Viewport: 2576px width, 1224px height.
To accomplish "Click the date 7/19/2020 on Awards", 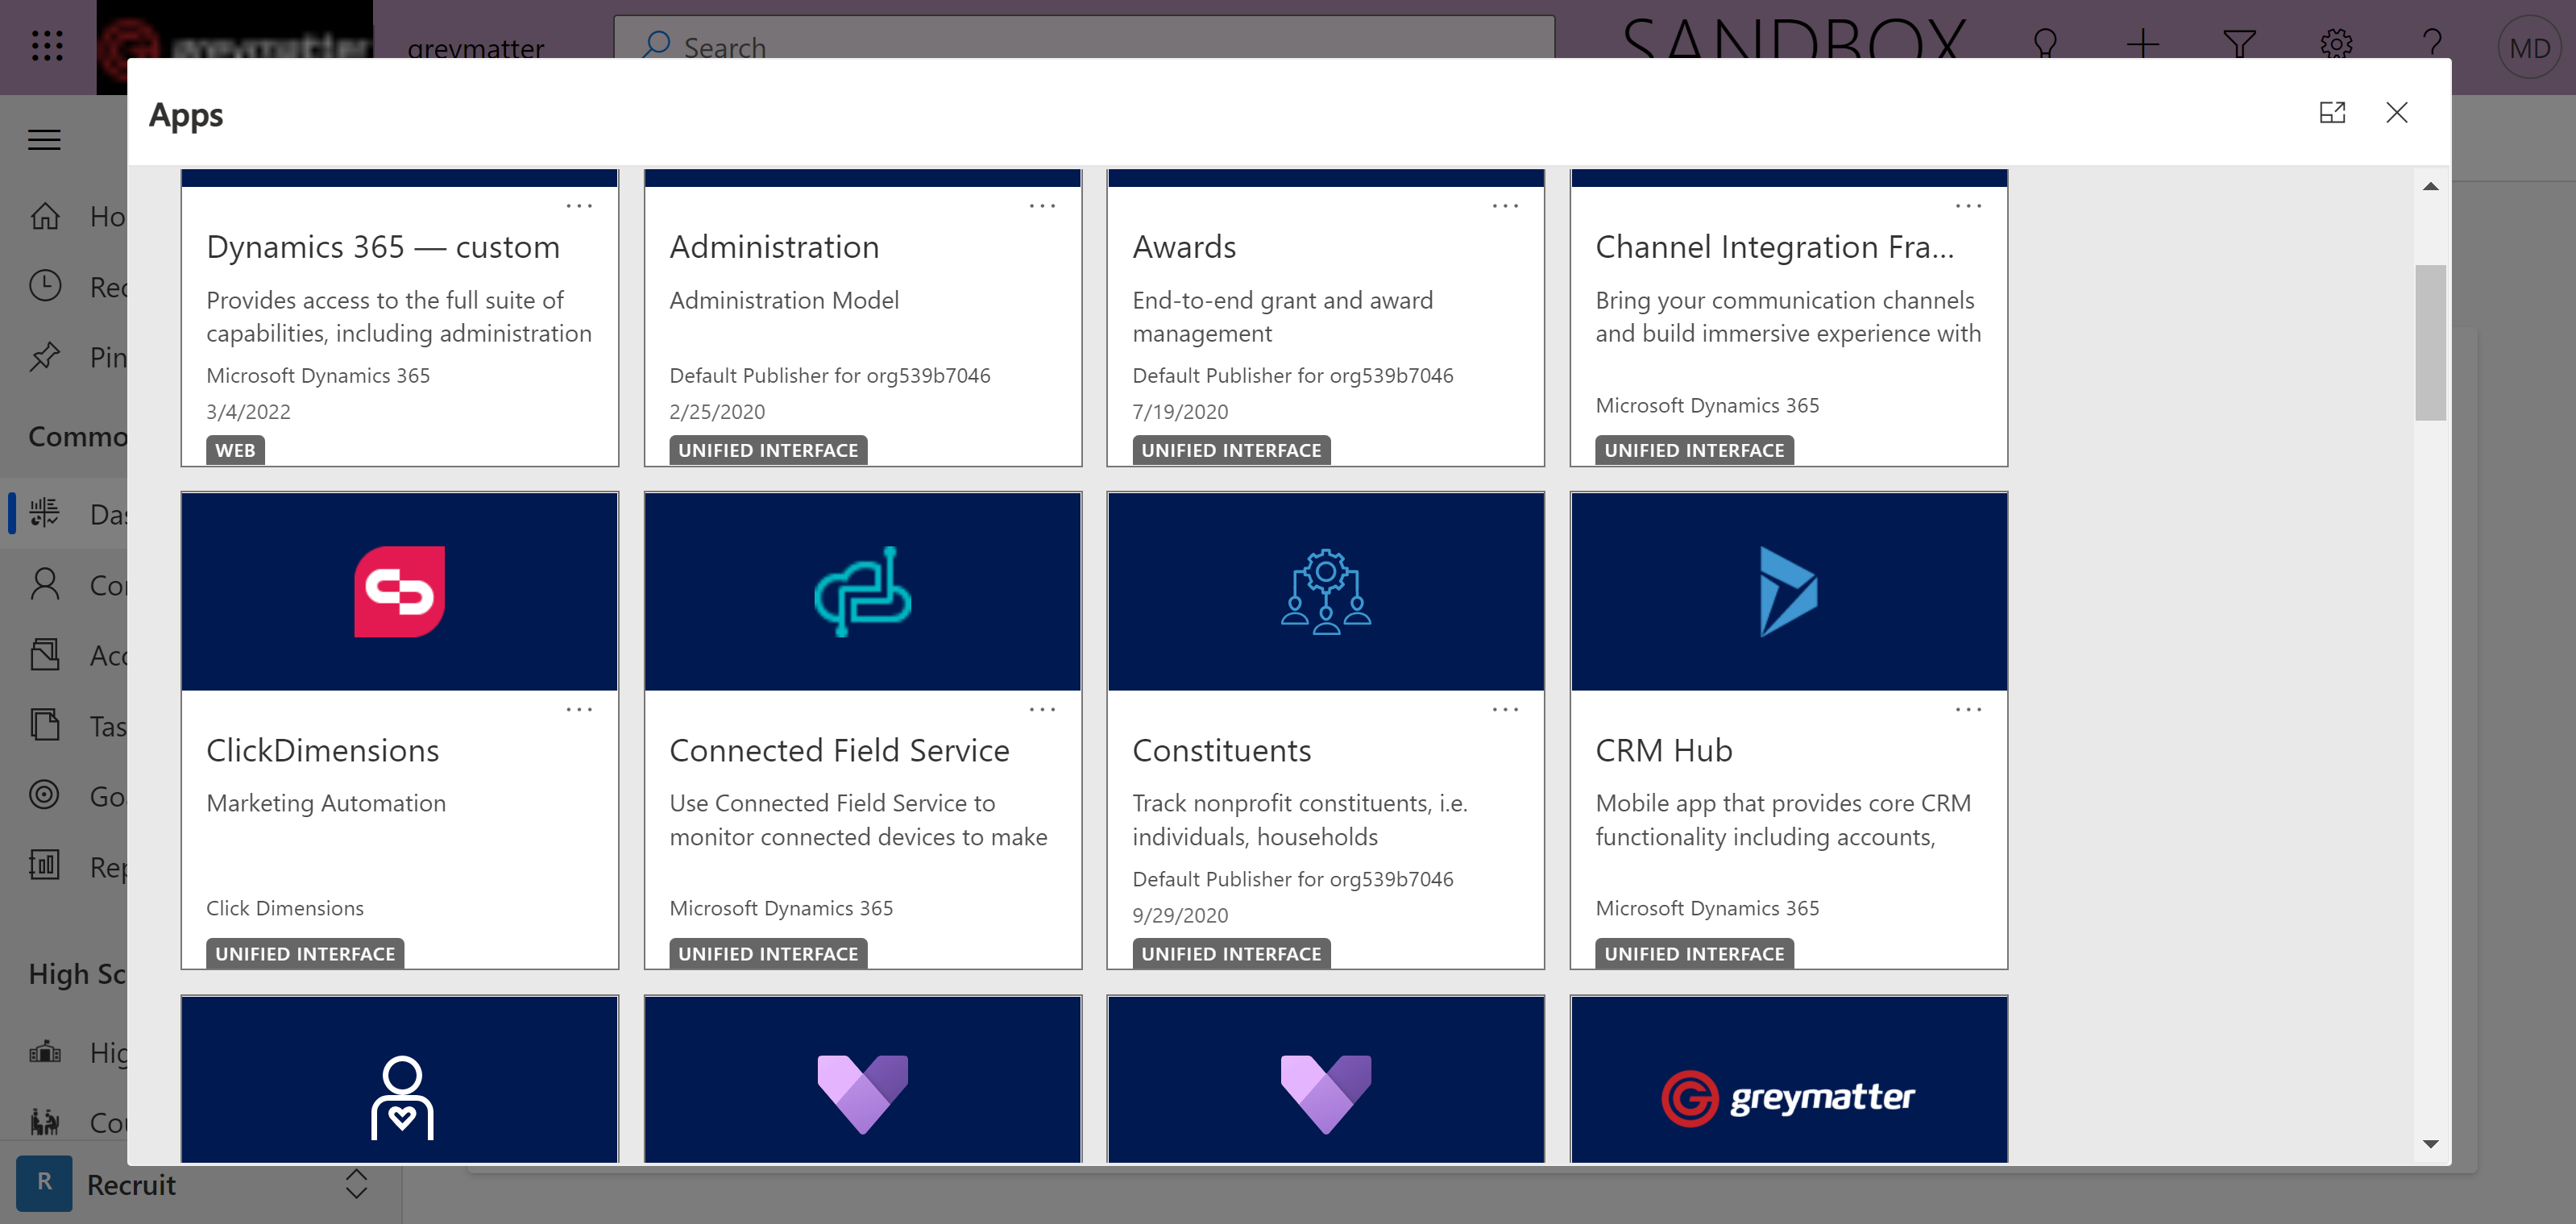I will 1180,412.
